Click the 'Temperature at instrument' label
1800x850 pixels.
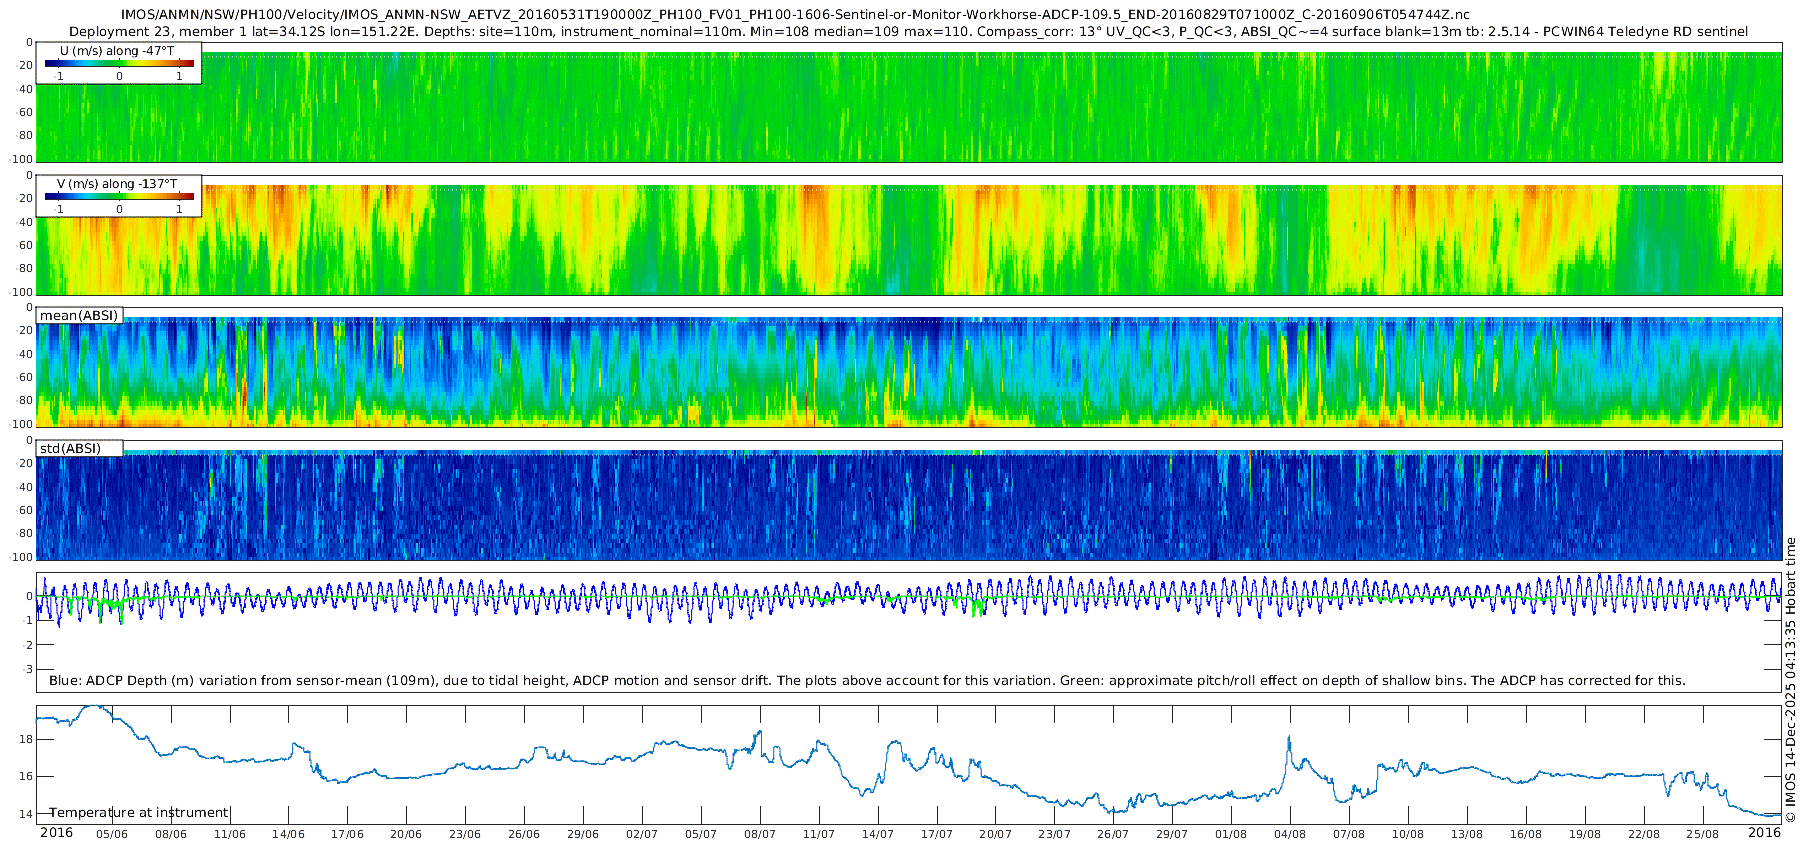[x=139, y=812]
